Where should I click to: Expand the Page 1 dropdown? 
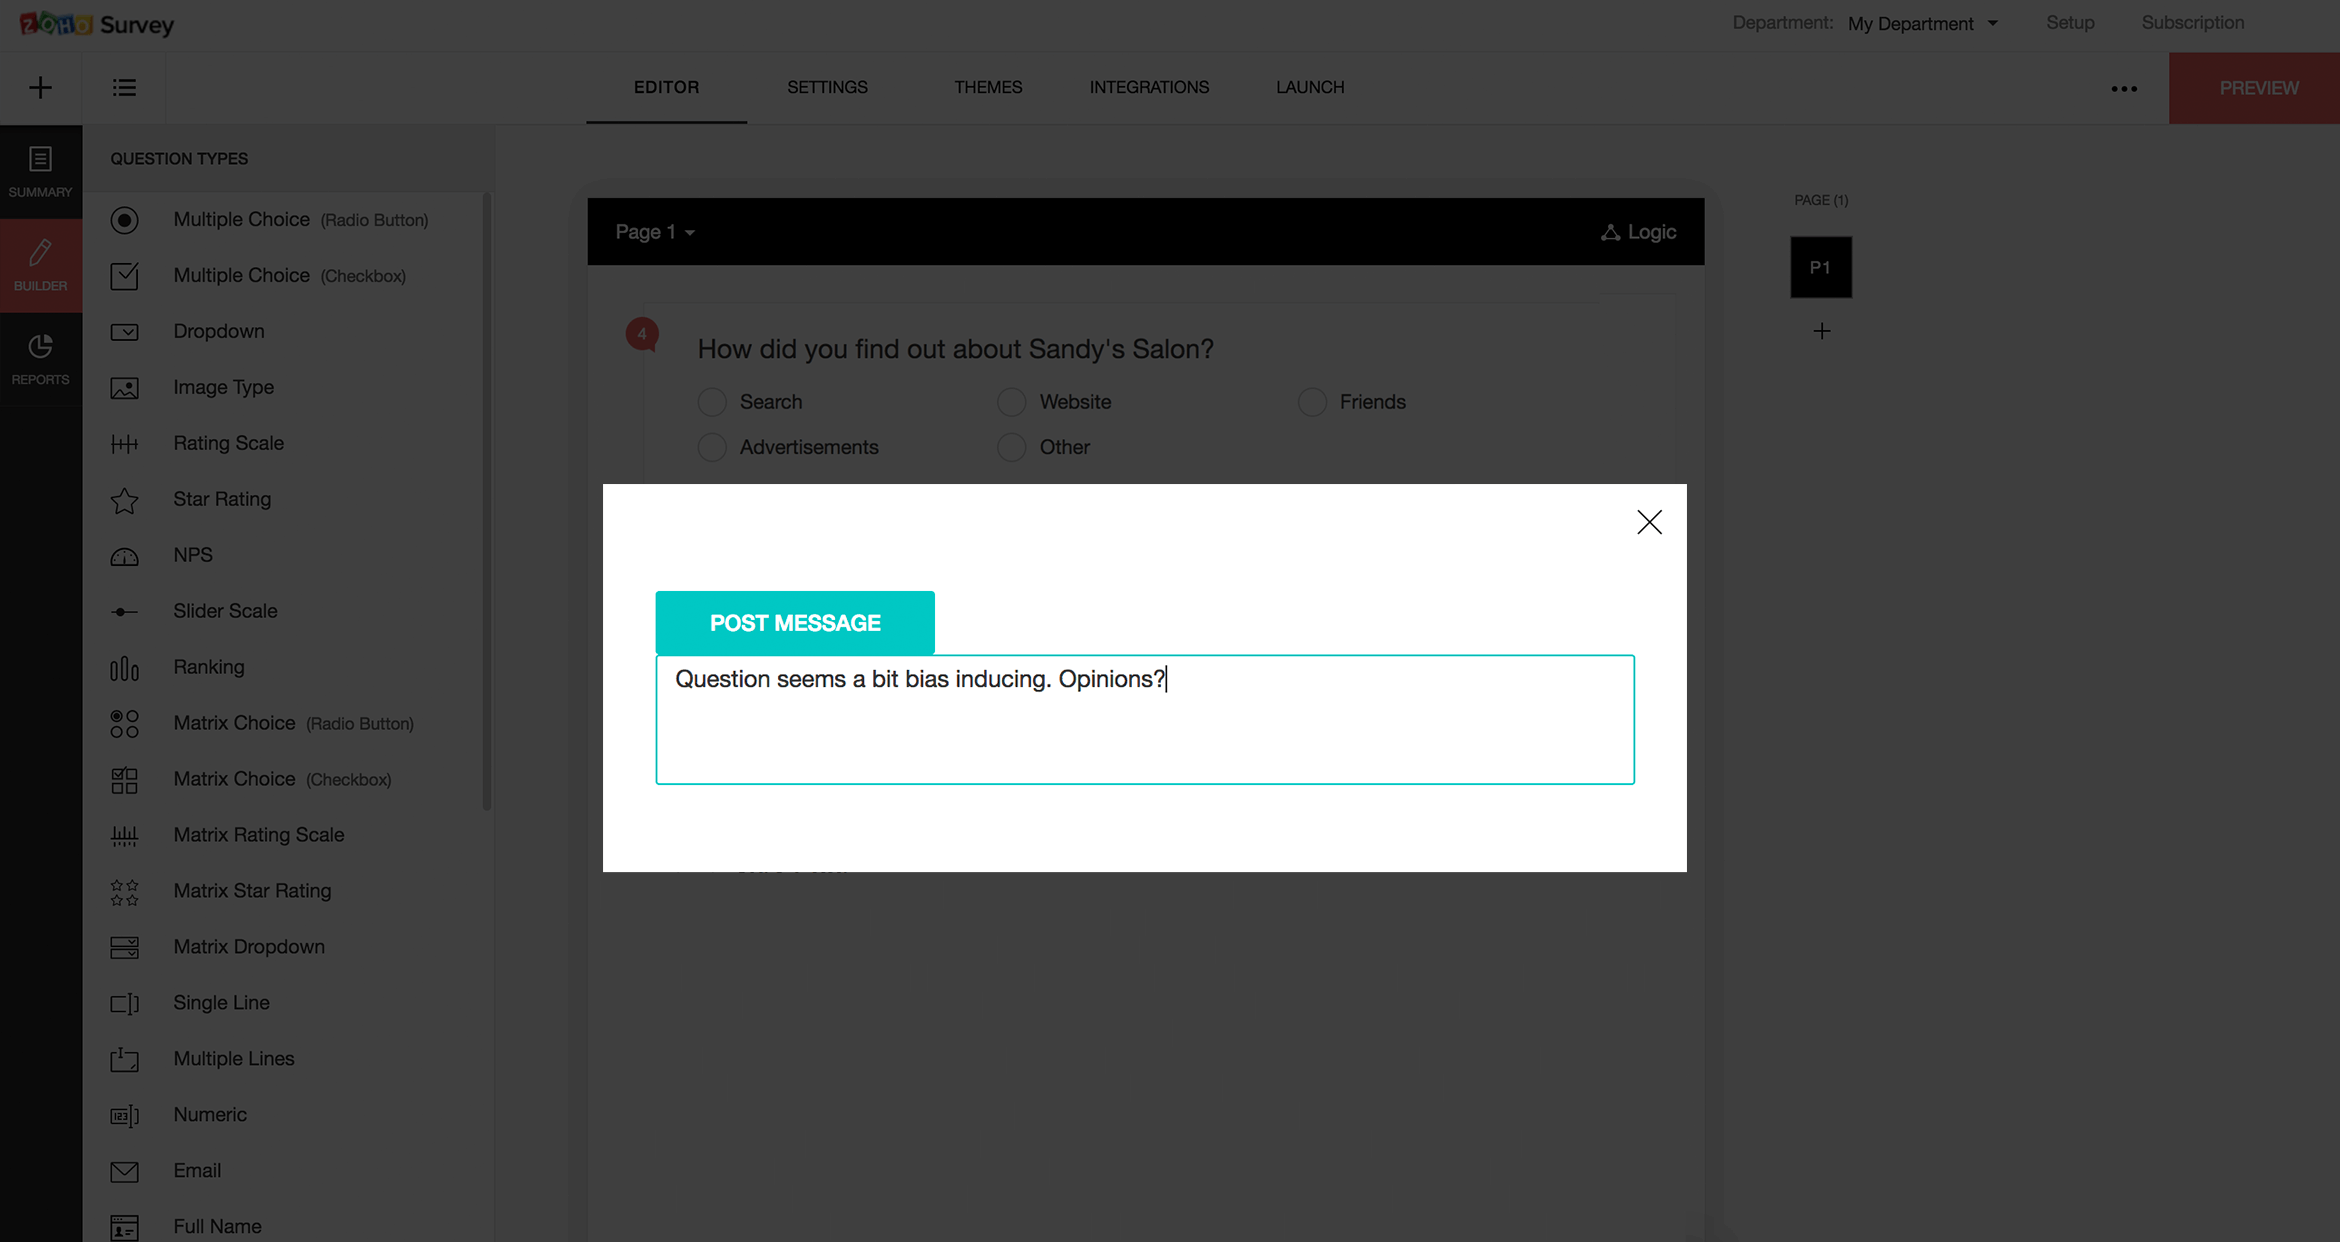(655, 232)
